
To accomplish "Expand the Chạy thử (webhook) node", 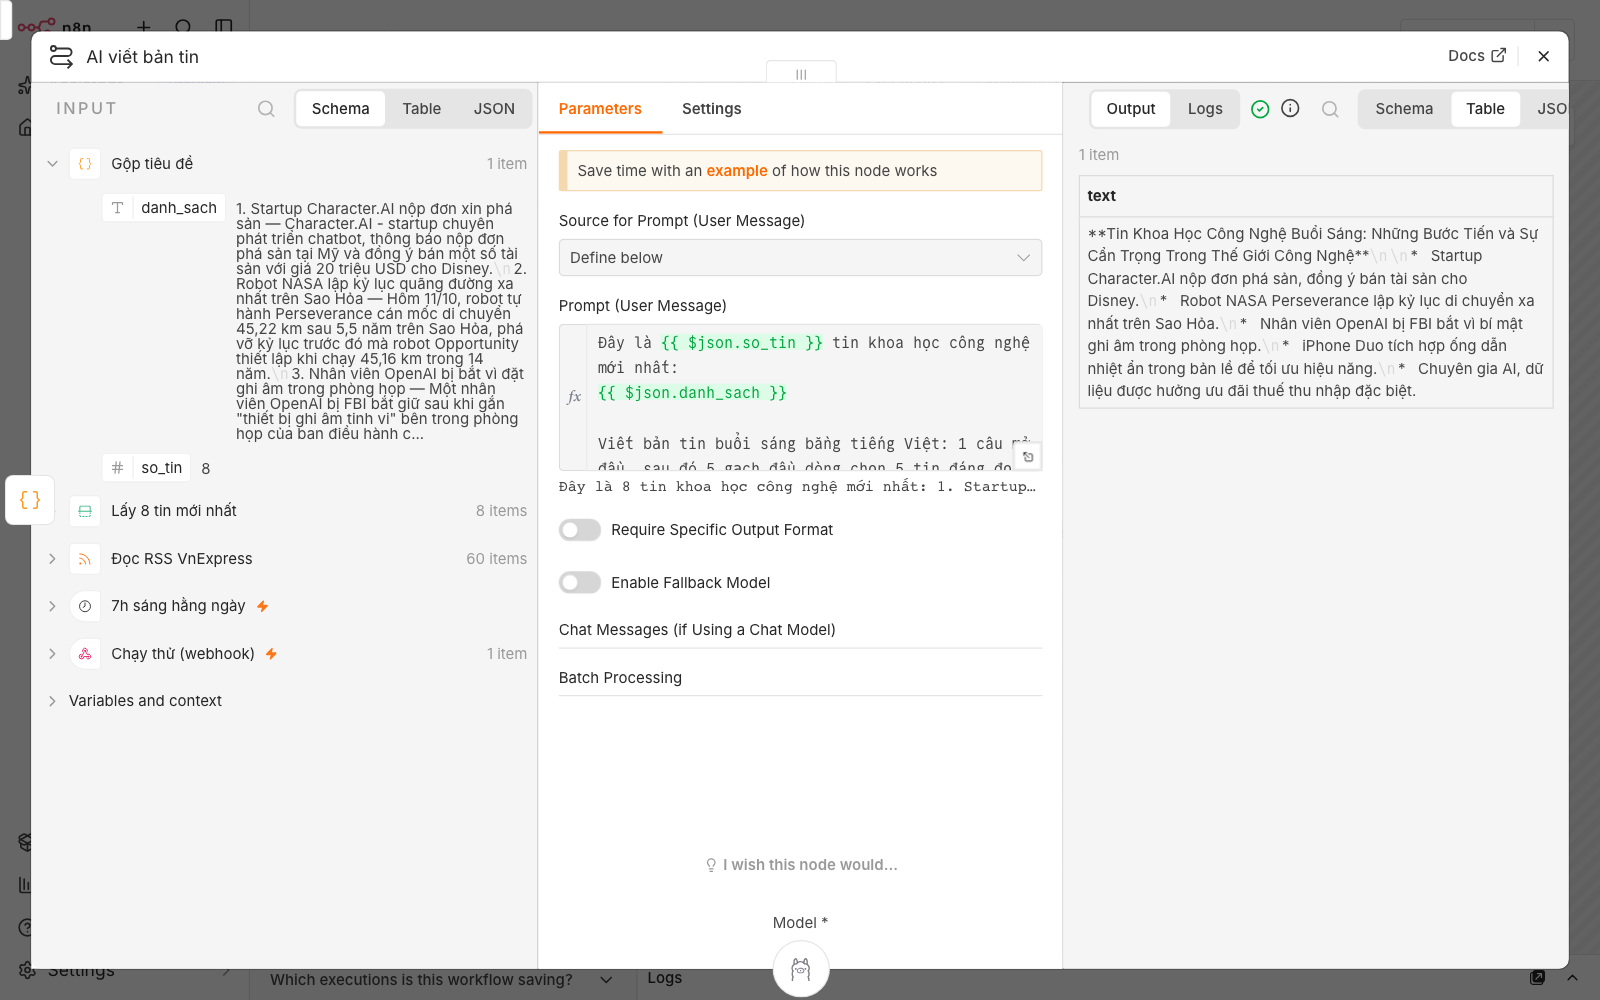I will coord(52,654).
